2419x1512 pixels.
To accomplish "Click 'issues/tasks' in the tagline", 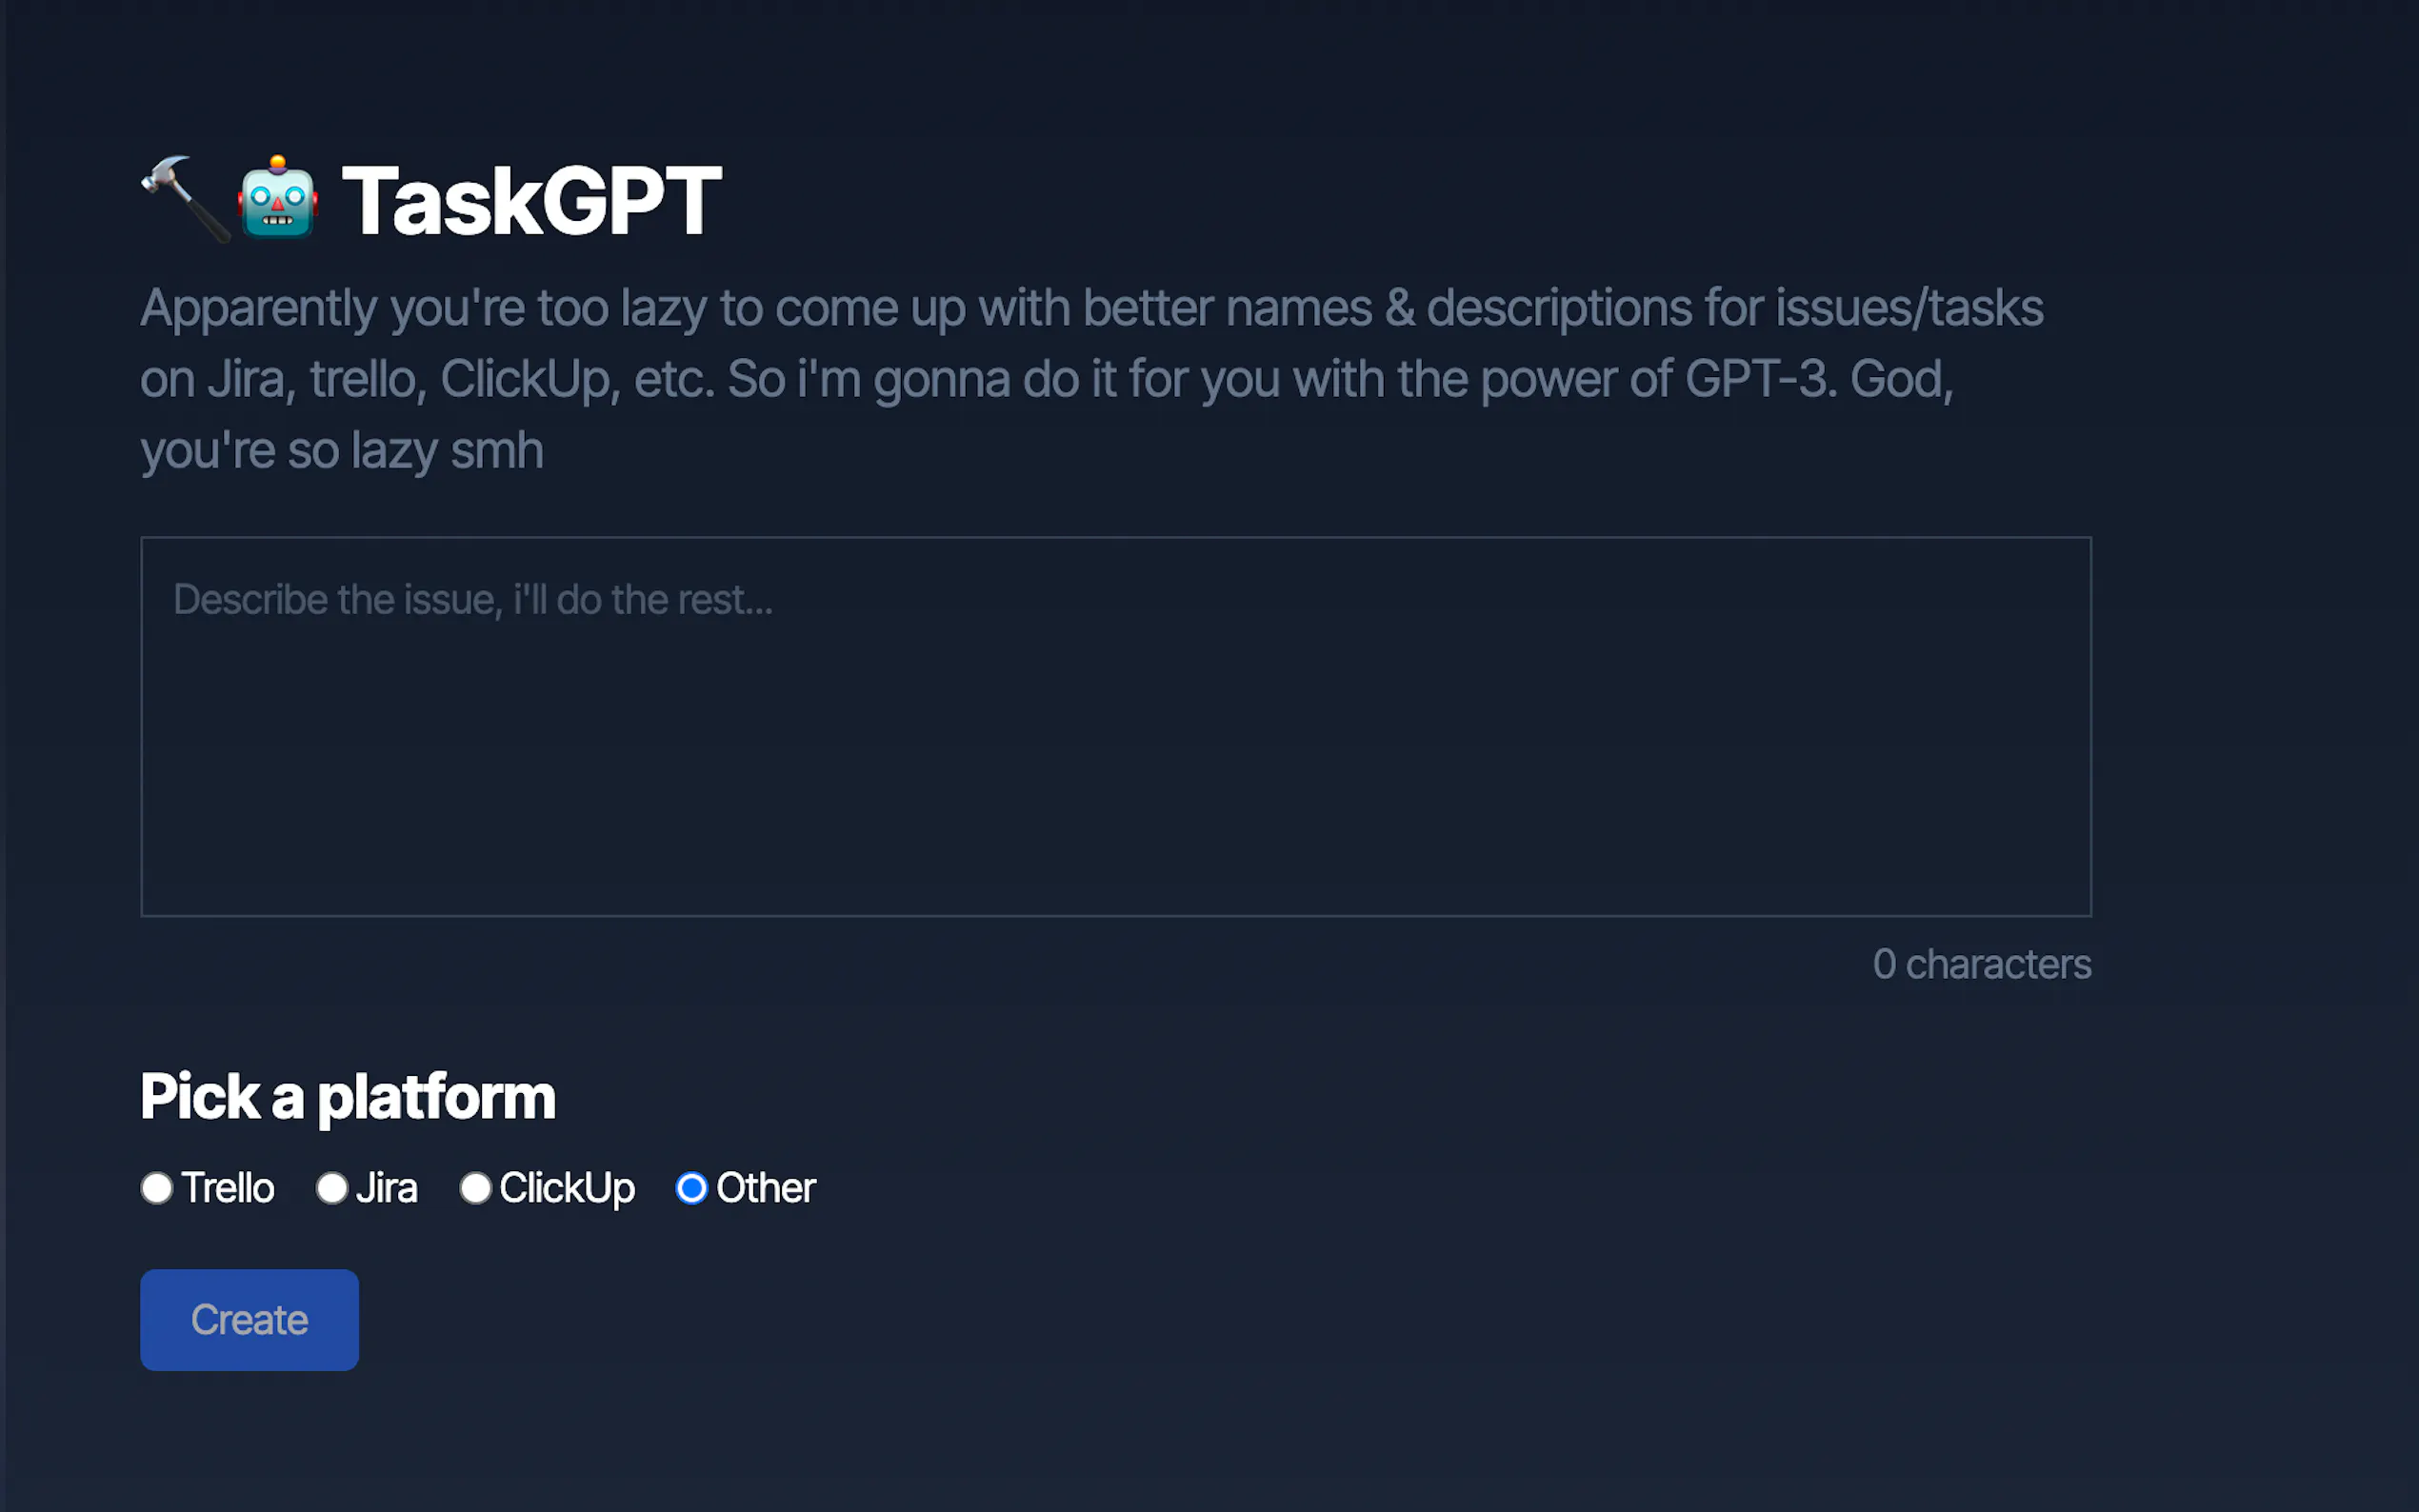I will tap(1909, 308).
